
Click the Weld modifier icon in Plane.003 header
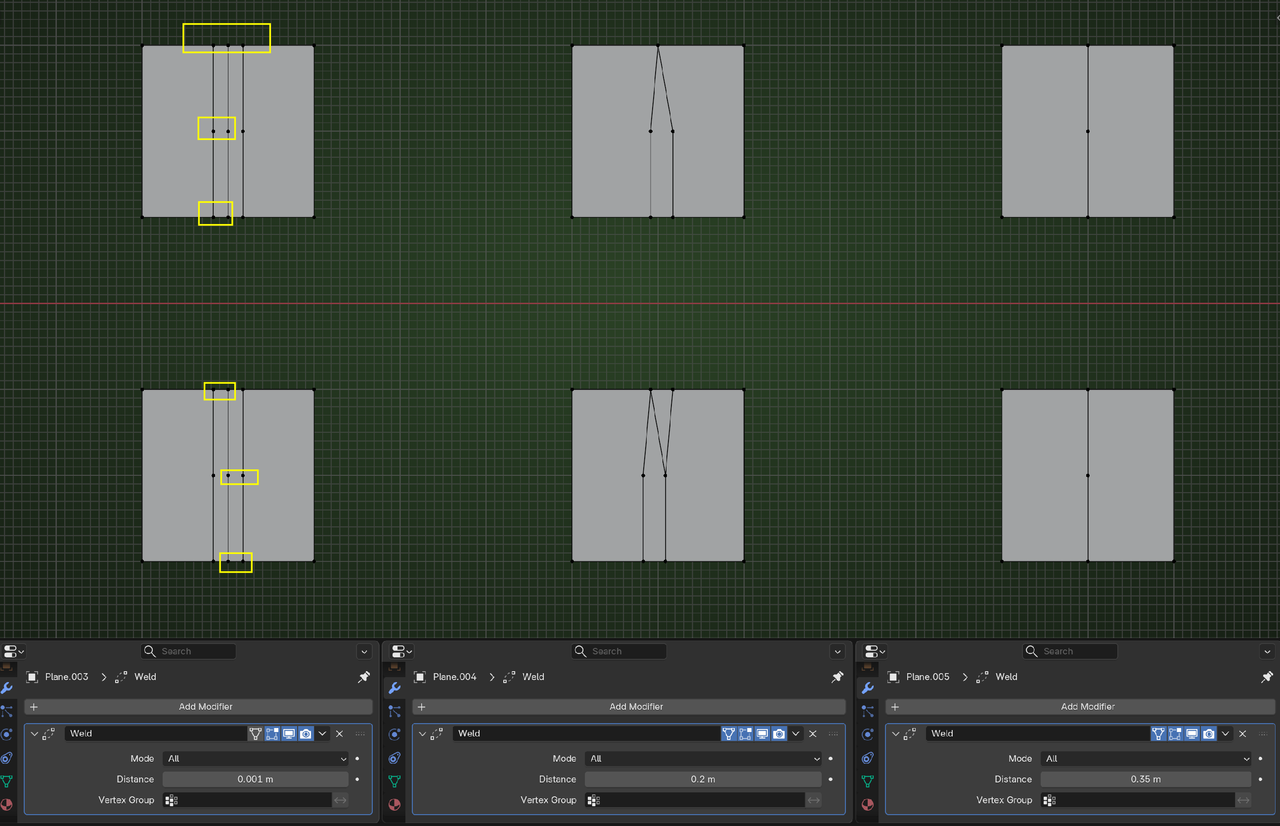pos(48,733)
